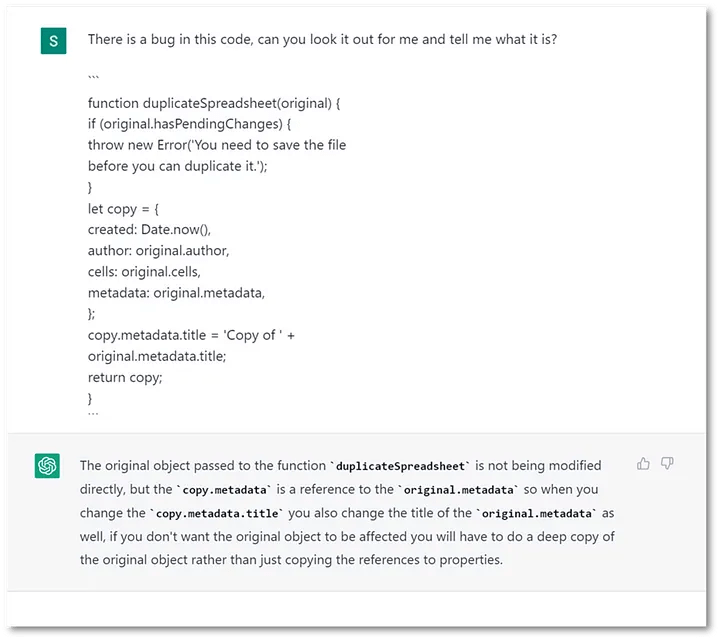720x640 pixels.
Task: Click the 'copy.metadata.title = 'Copy of ' +' line
Action: (191, 335)
